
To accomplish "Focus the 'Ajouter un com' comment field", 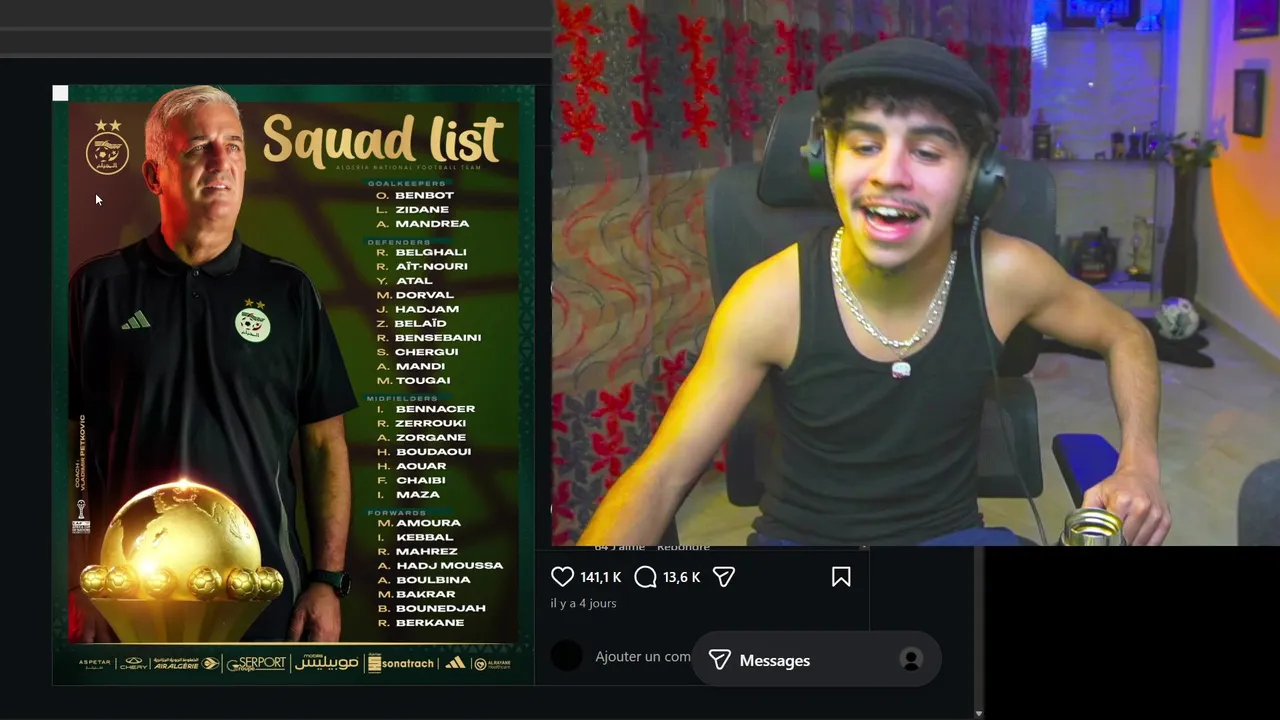I will click(643, 656).
